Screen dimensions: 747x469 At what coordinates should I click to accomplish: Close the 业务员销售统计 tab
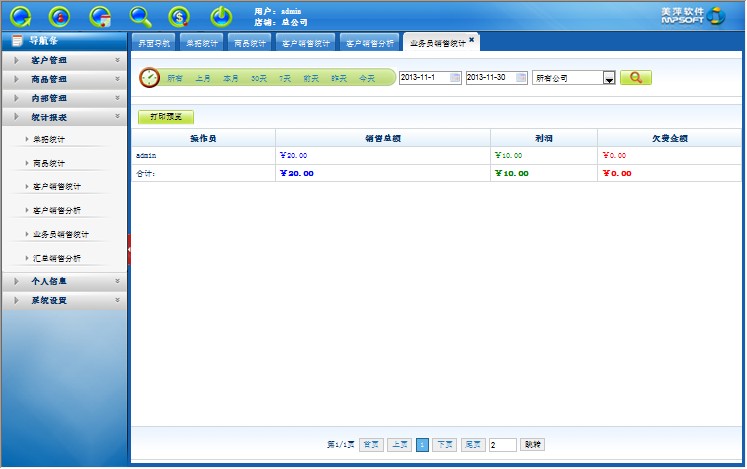pyautogui.click(x=472, y=39)
